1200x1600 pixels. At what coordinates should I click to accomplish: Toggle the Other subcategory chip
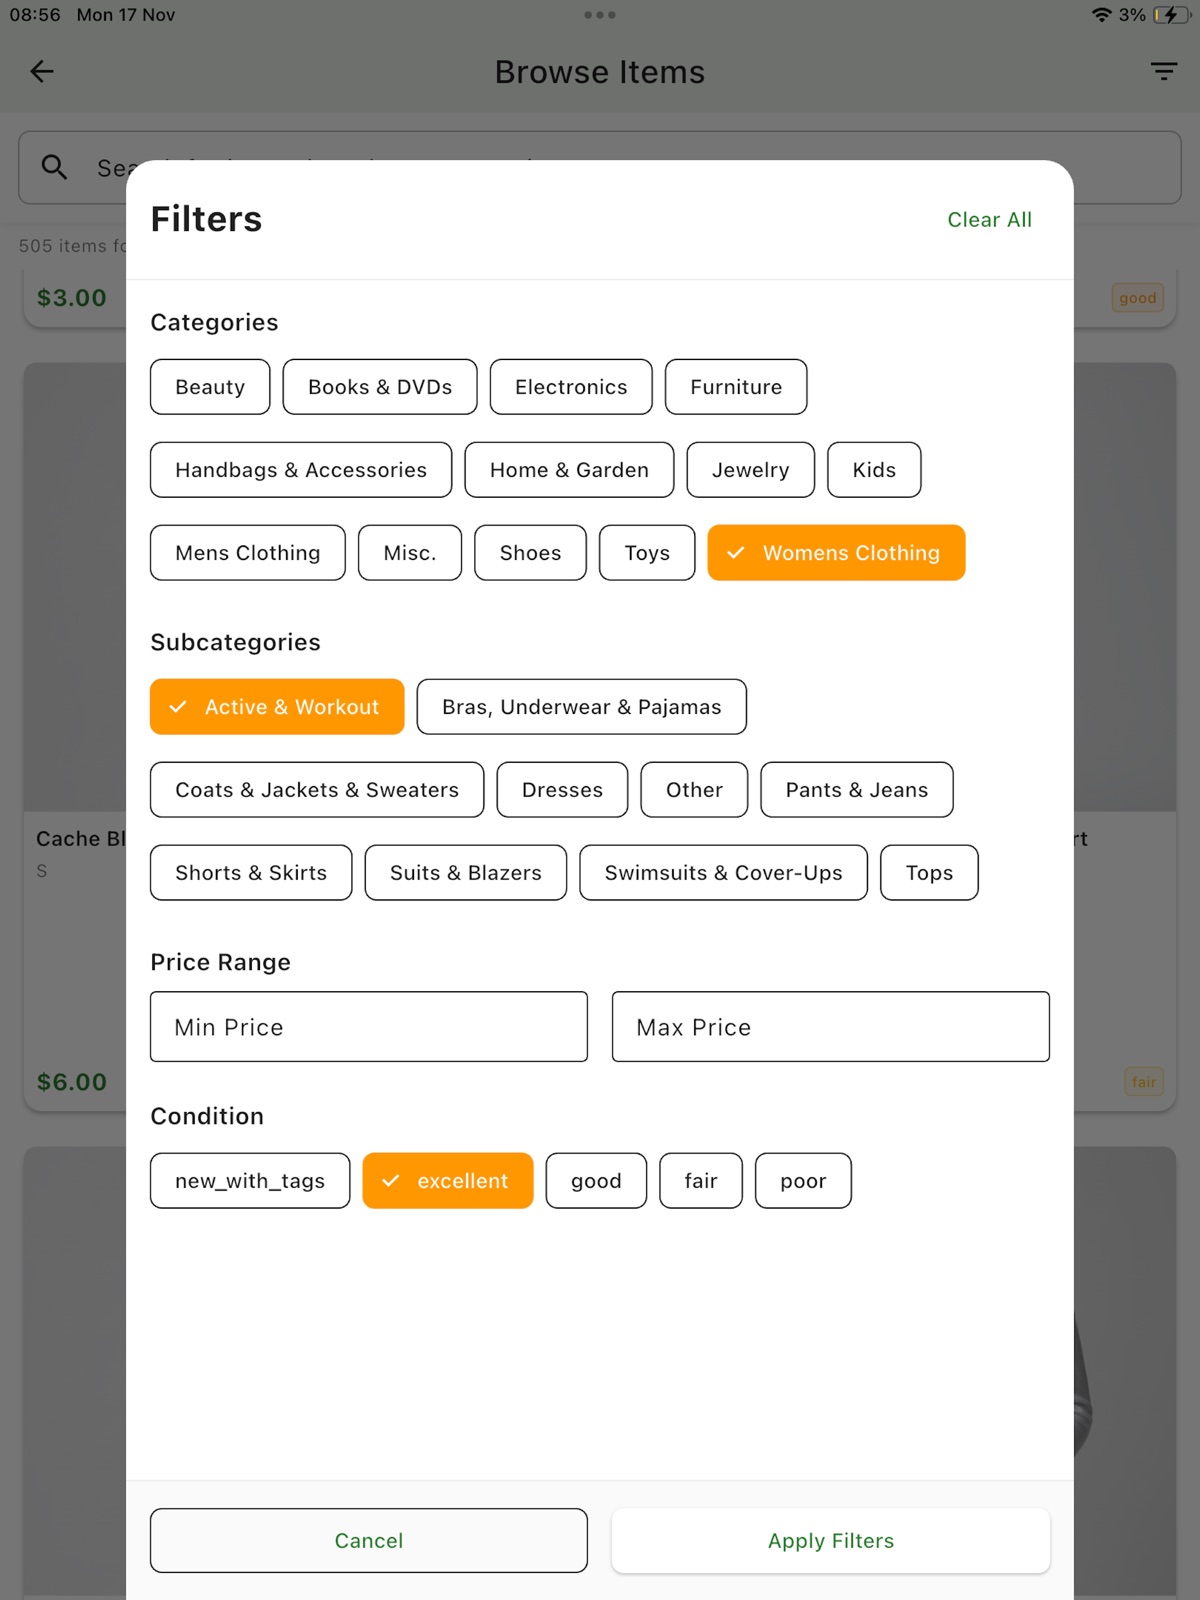[x=694, y=790]
